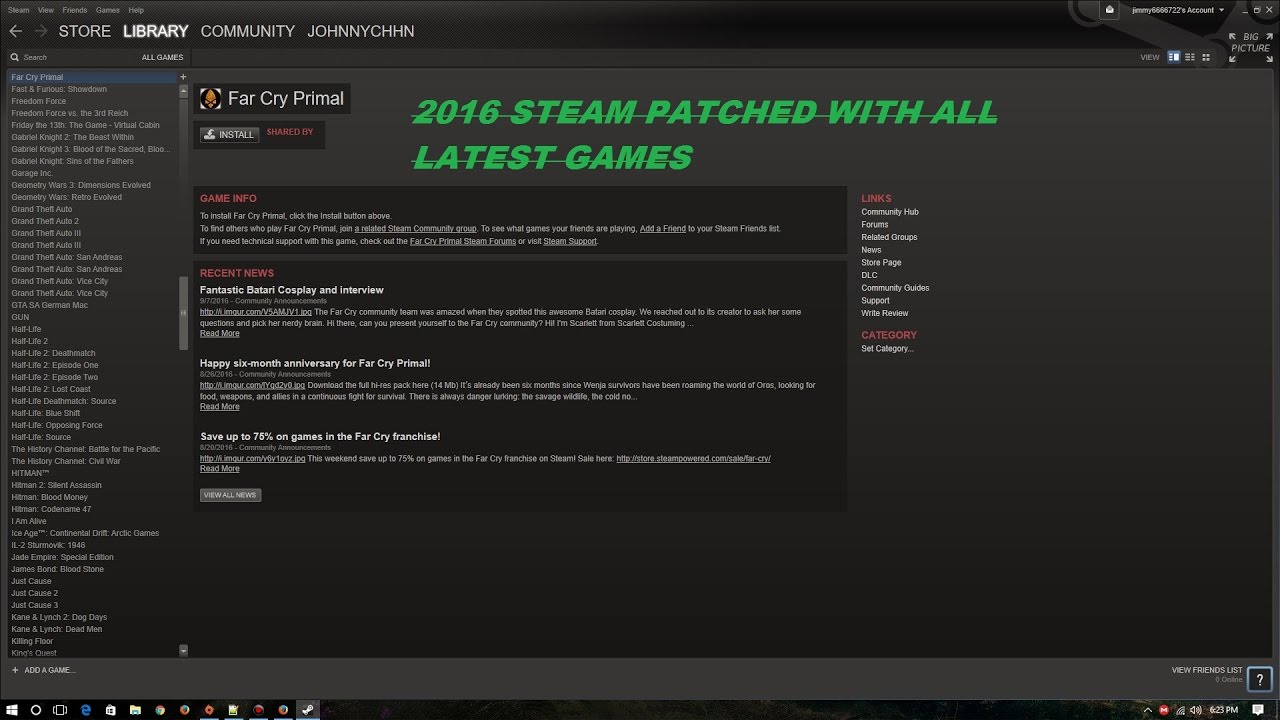
Task: Open the network tray icon
Action: (1181, 710)
